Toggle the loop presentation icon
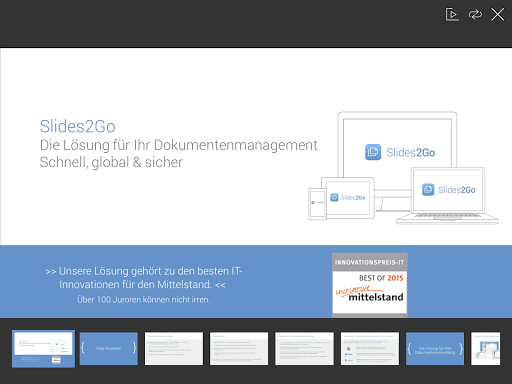The image size is (512, 384). (x=475, y=15)
